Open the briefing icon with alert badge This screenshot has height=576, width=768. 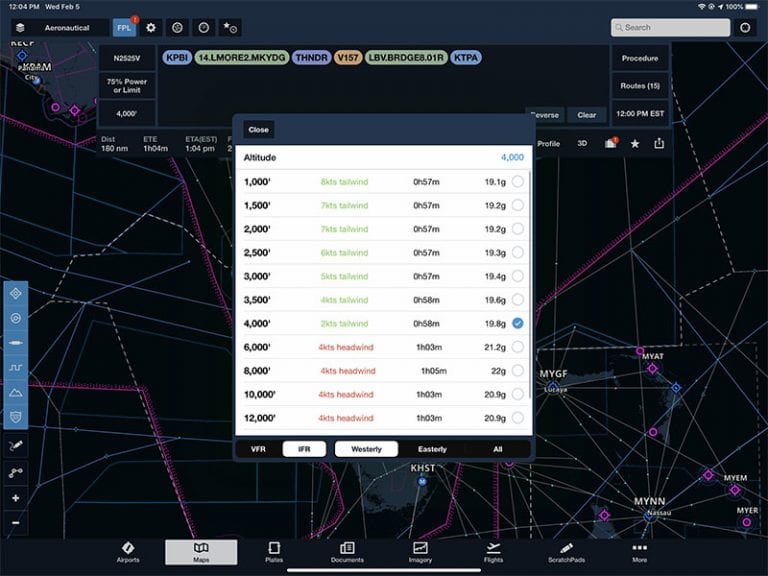pyautogui.click(x=610, y=144)
